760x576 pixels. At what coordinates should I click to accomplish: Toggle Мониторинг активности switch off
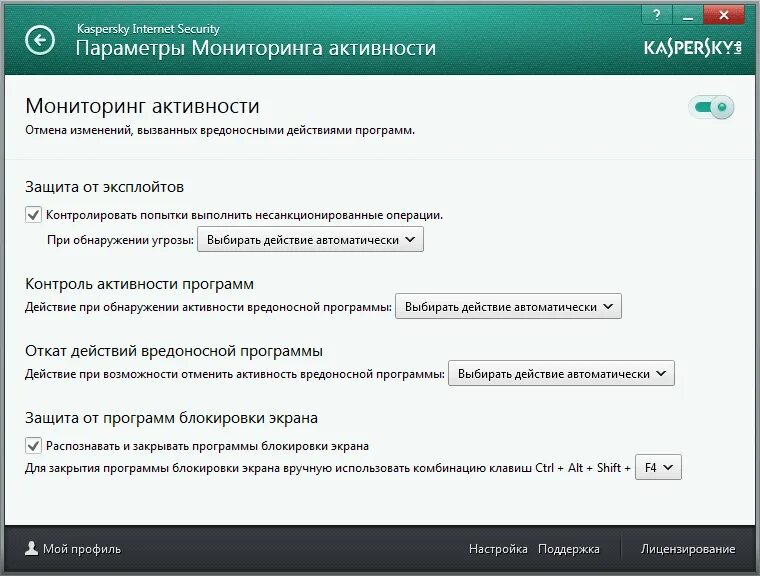[x=711, y=107]
